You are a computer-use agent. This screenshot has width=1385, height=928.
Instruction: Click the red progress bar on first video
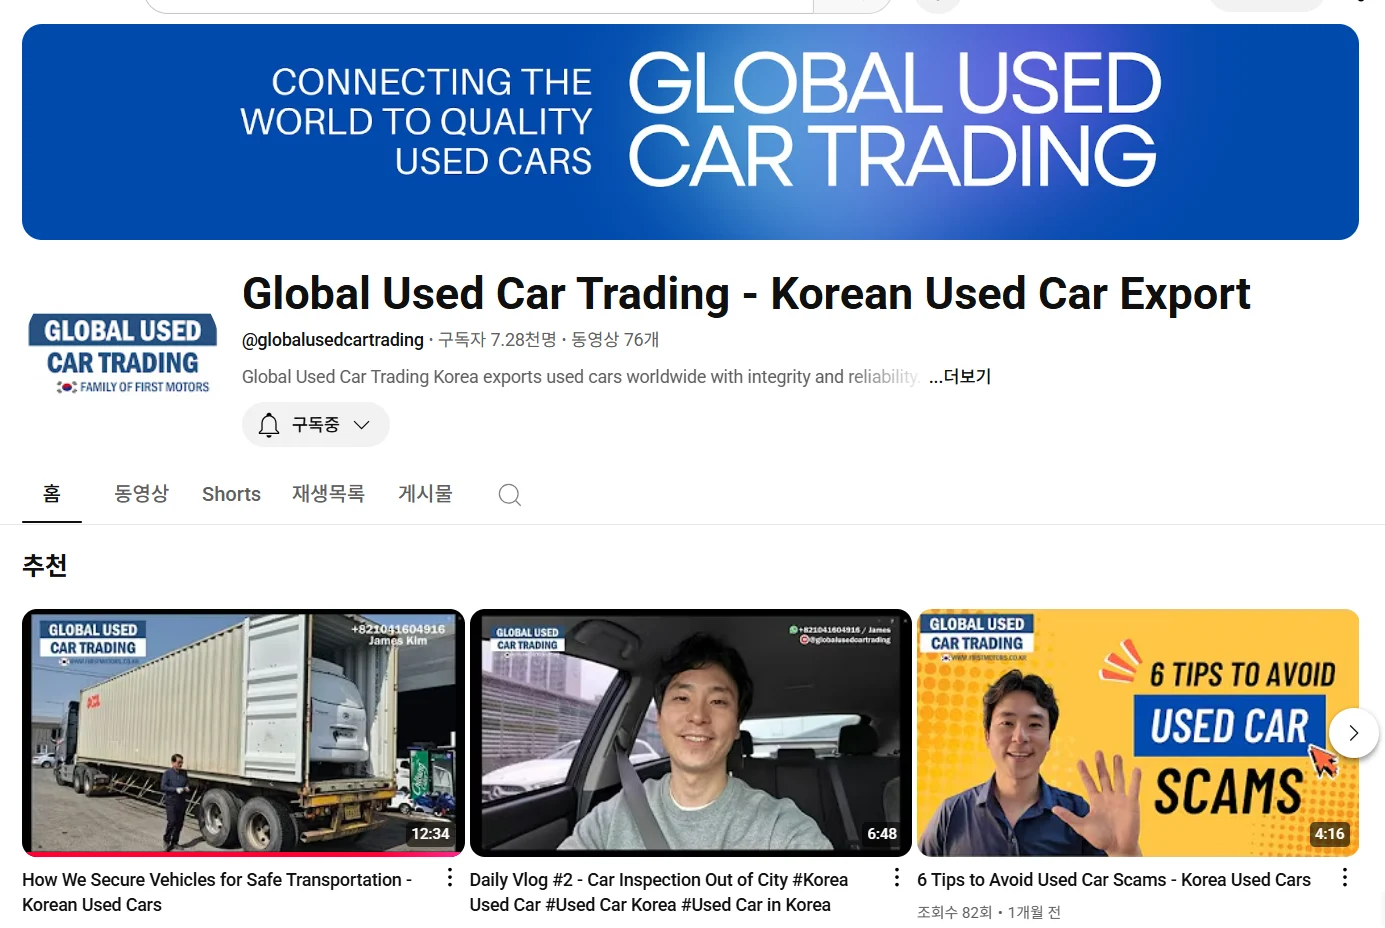(243, 854)
